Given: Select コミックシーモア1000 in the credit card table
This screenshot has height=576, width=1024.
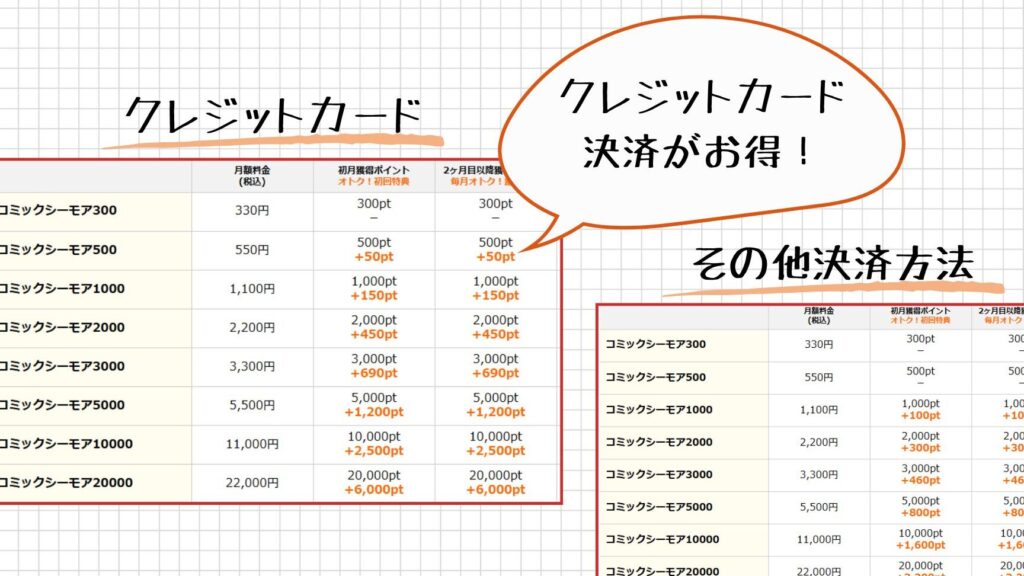Looking at the screenshot, I should pos(62,289).
